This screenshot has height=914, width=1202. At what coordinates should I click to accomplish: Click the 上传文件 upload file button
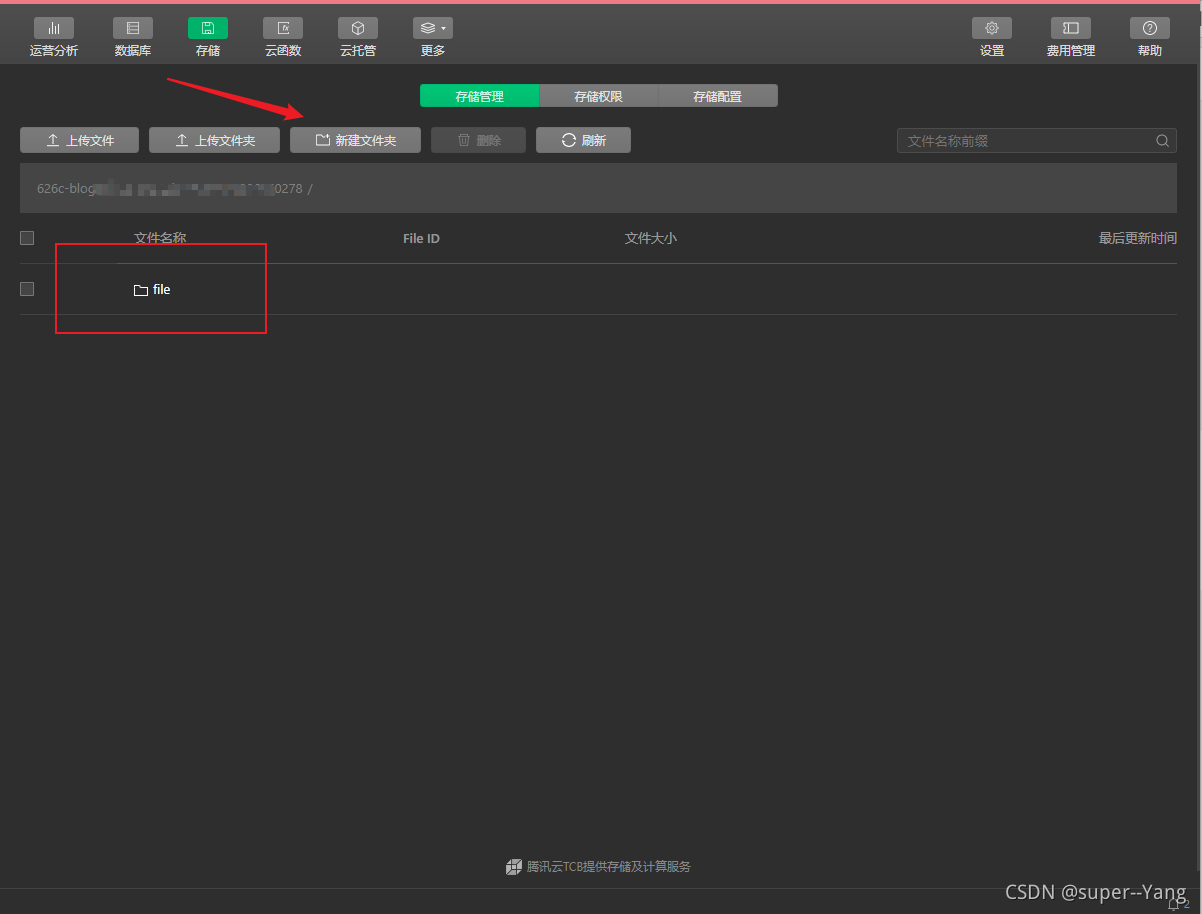pyautogui.click(x=80, y=140)
